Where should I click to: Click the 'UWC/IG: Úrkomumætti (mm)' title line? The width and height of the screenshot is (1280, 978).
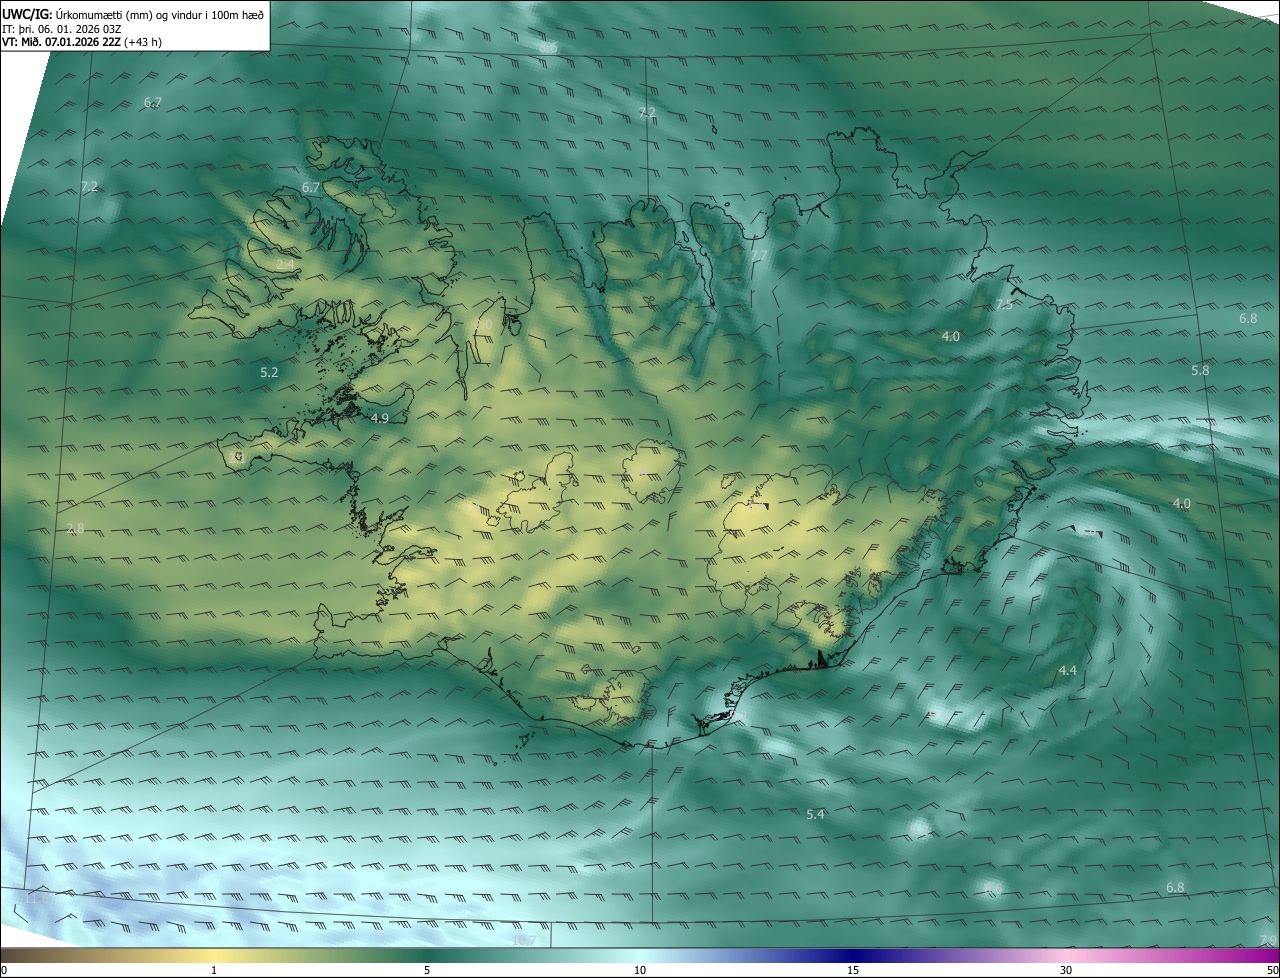pyautogui.click(x=133, y=14)
